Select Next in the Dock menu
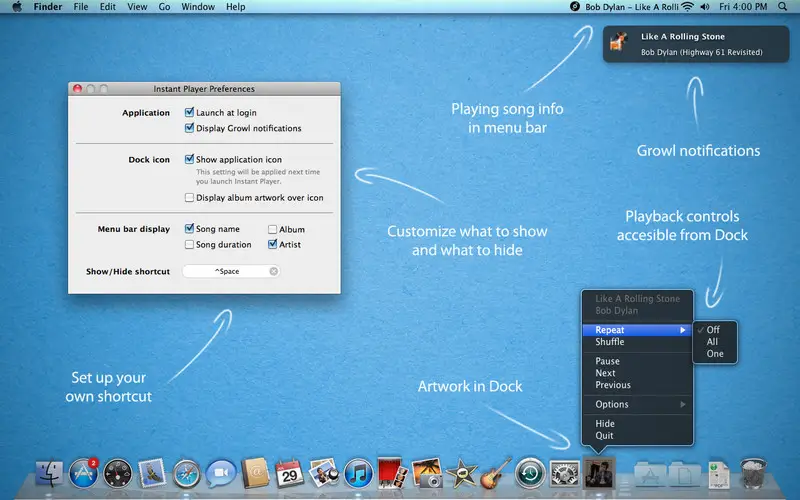 [637, 373]
